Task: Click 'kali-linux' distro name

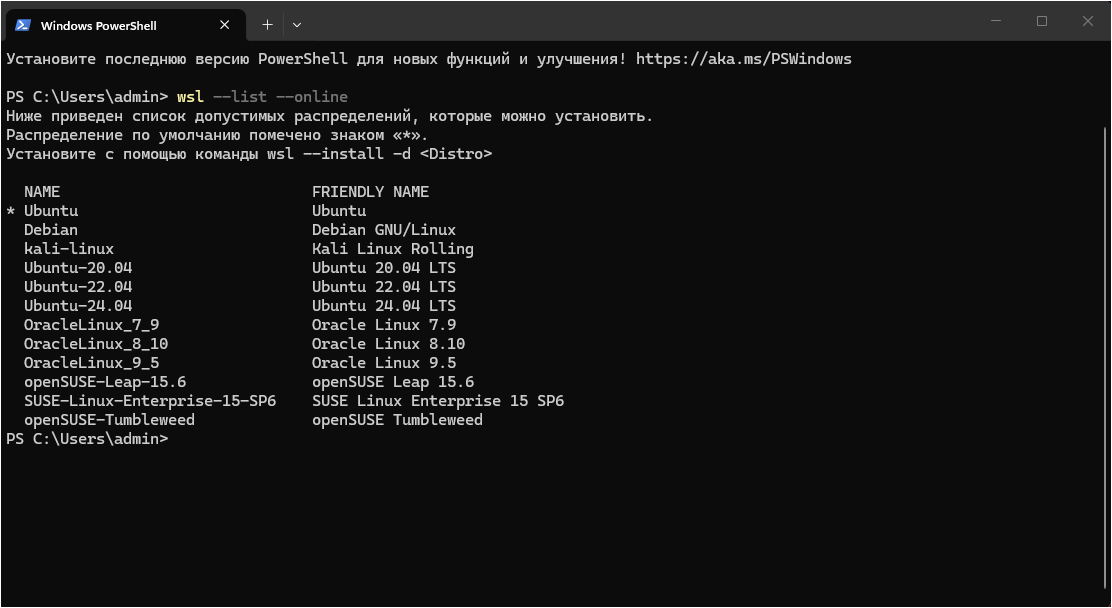Action: [x=69, y=249]
